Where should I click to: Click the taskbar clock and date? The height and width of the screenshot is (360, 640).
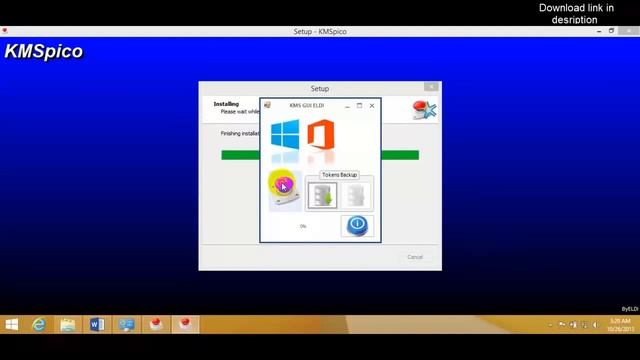(620, 325)
